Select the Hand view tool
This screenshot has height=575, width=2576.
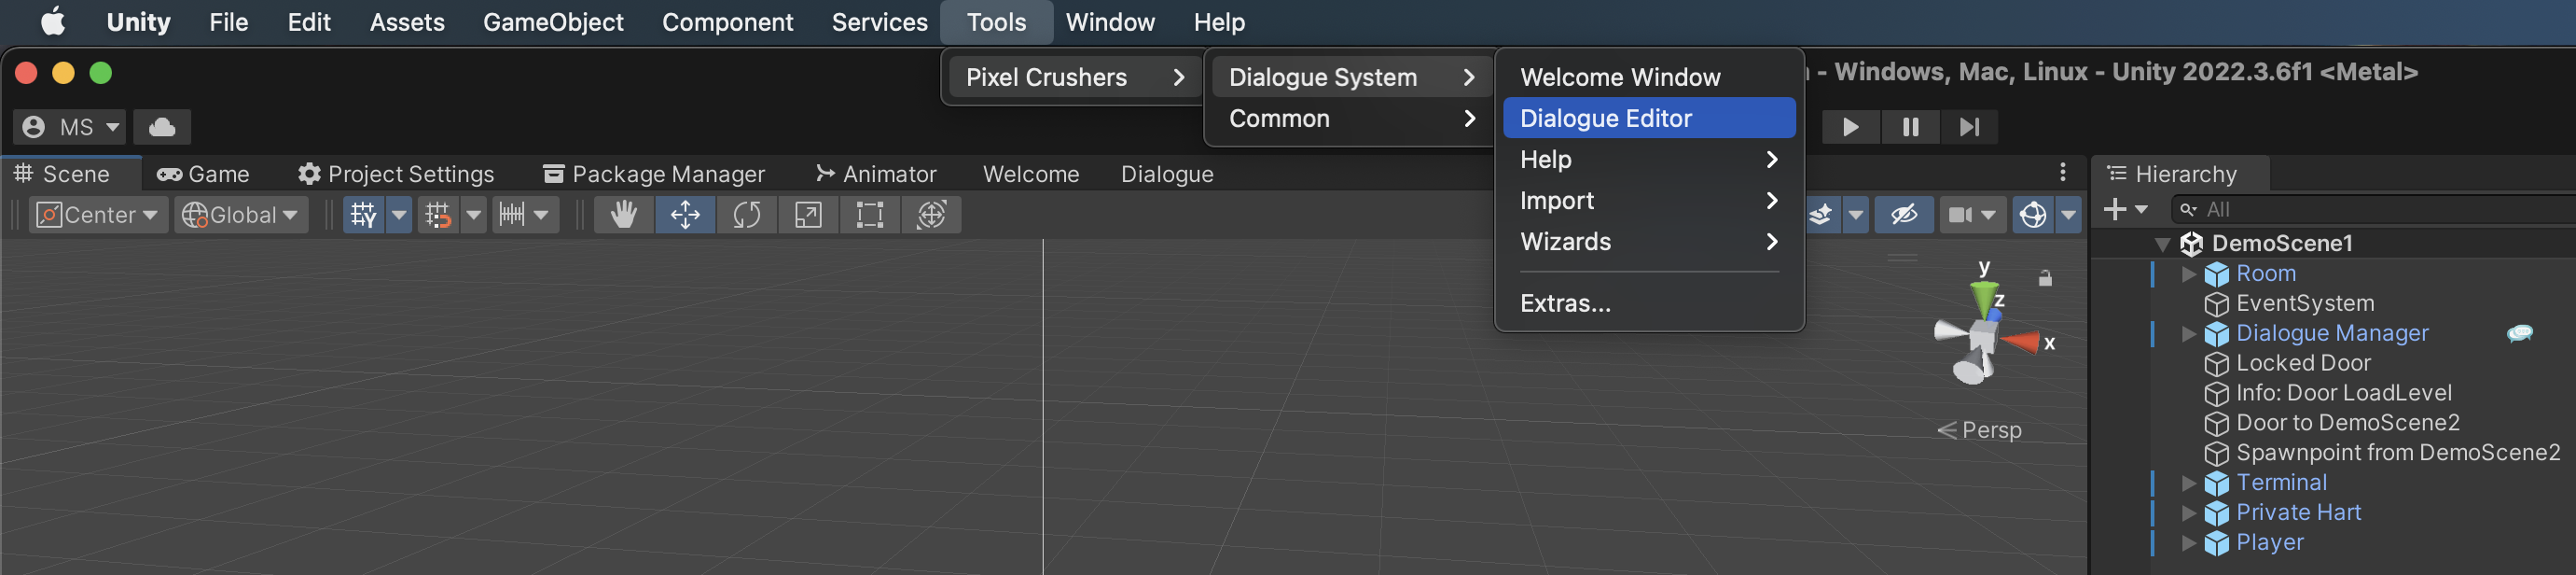click(624, 215)
